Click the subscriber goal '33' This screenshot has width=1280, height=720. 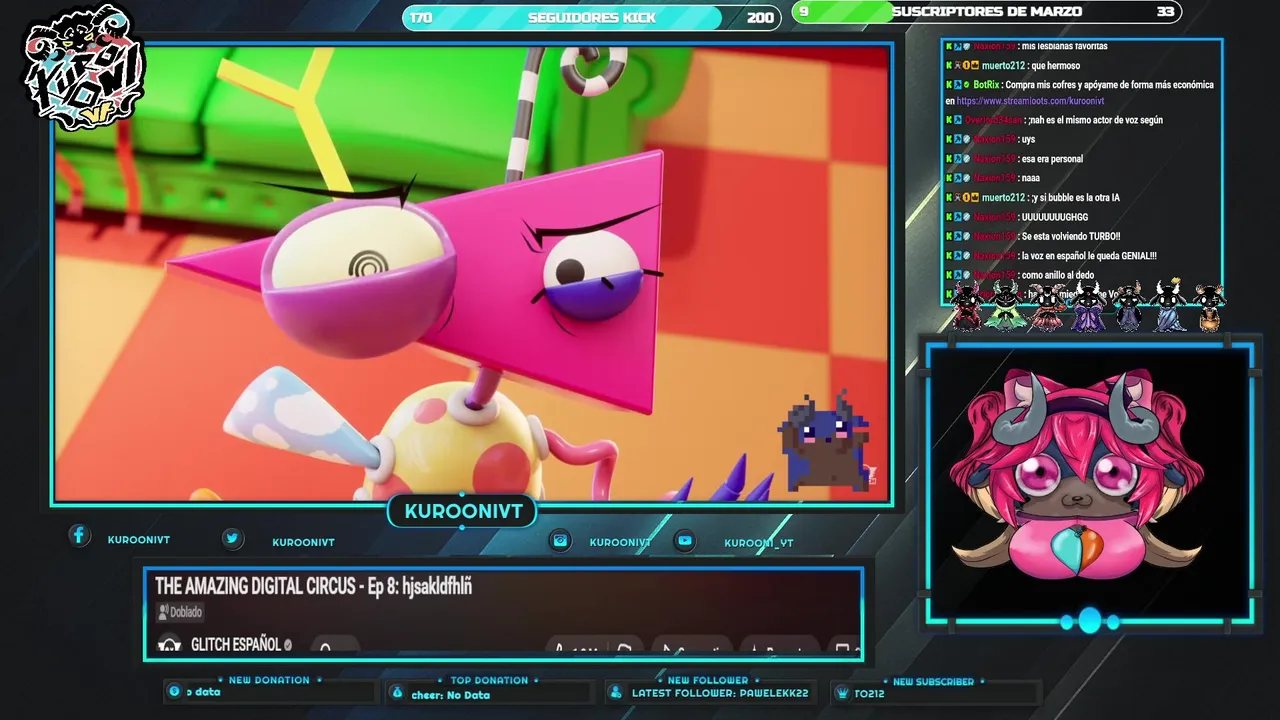[1165, 12]
